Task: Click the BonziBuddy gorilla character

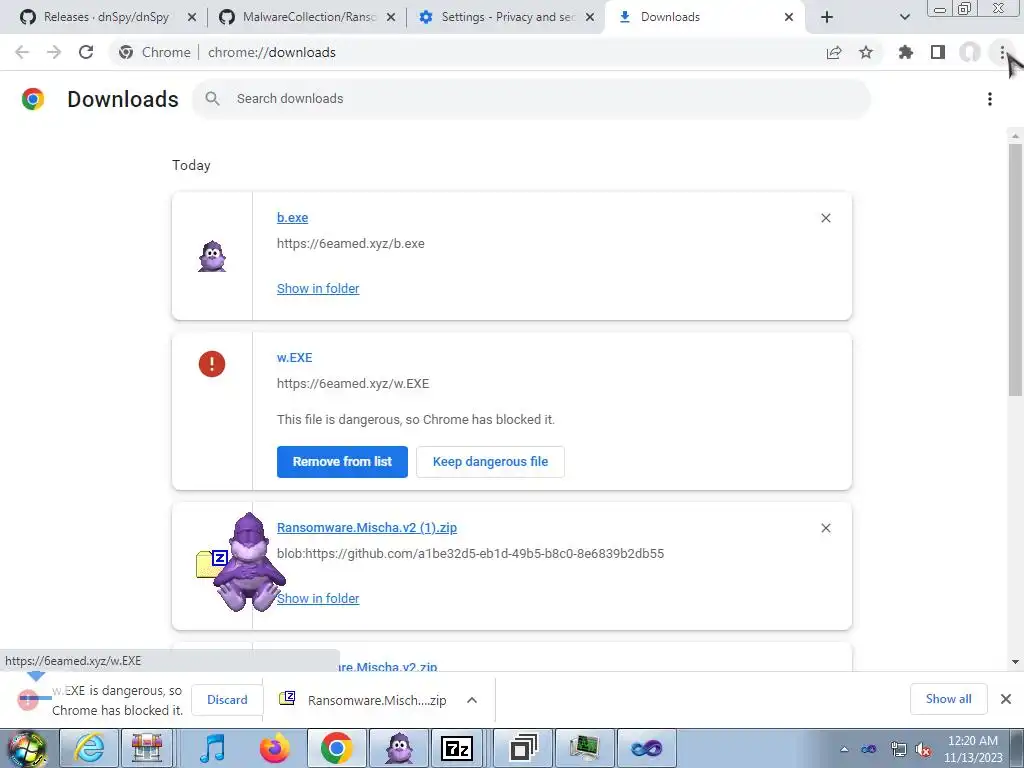Action: point(248,563)
